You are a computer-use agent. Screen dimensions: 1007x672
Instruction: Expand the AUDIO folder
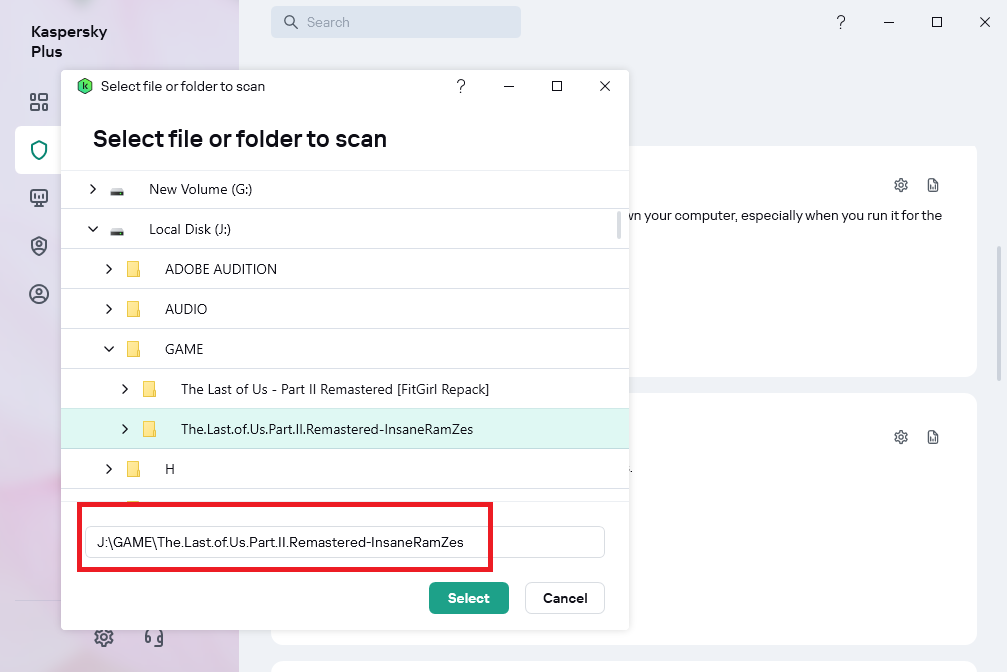109,309
